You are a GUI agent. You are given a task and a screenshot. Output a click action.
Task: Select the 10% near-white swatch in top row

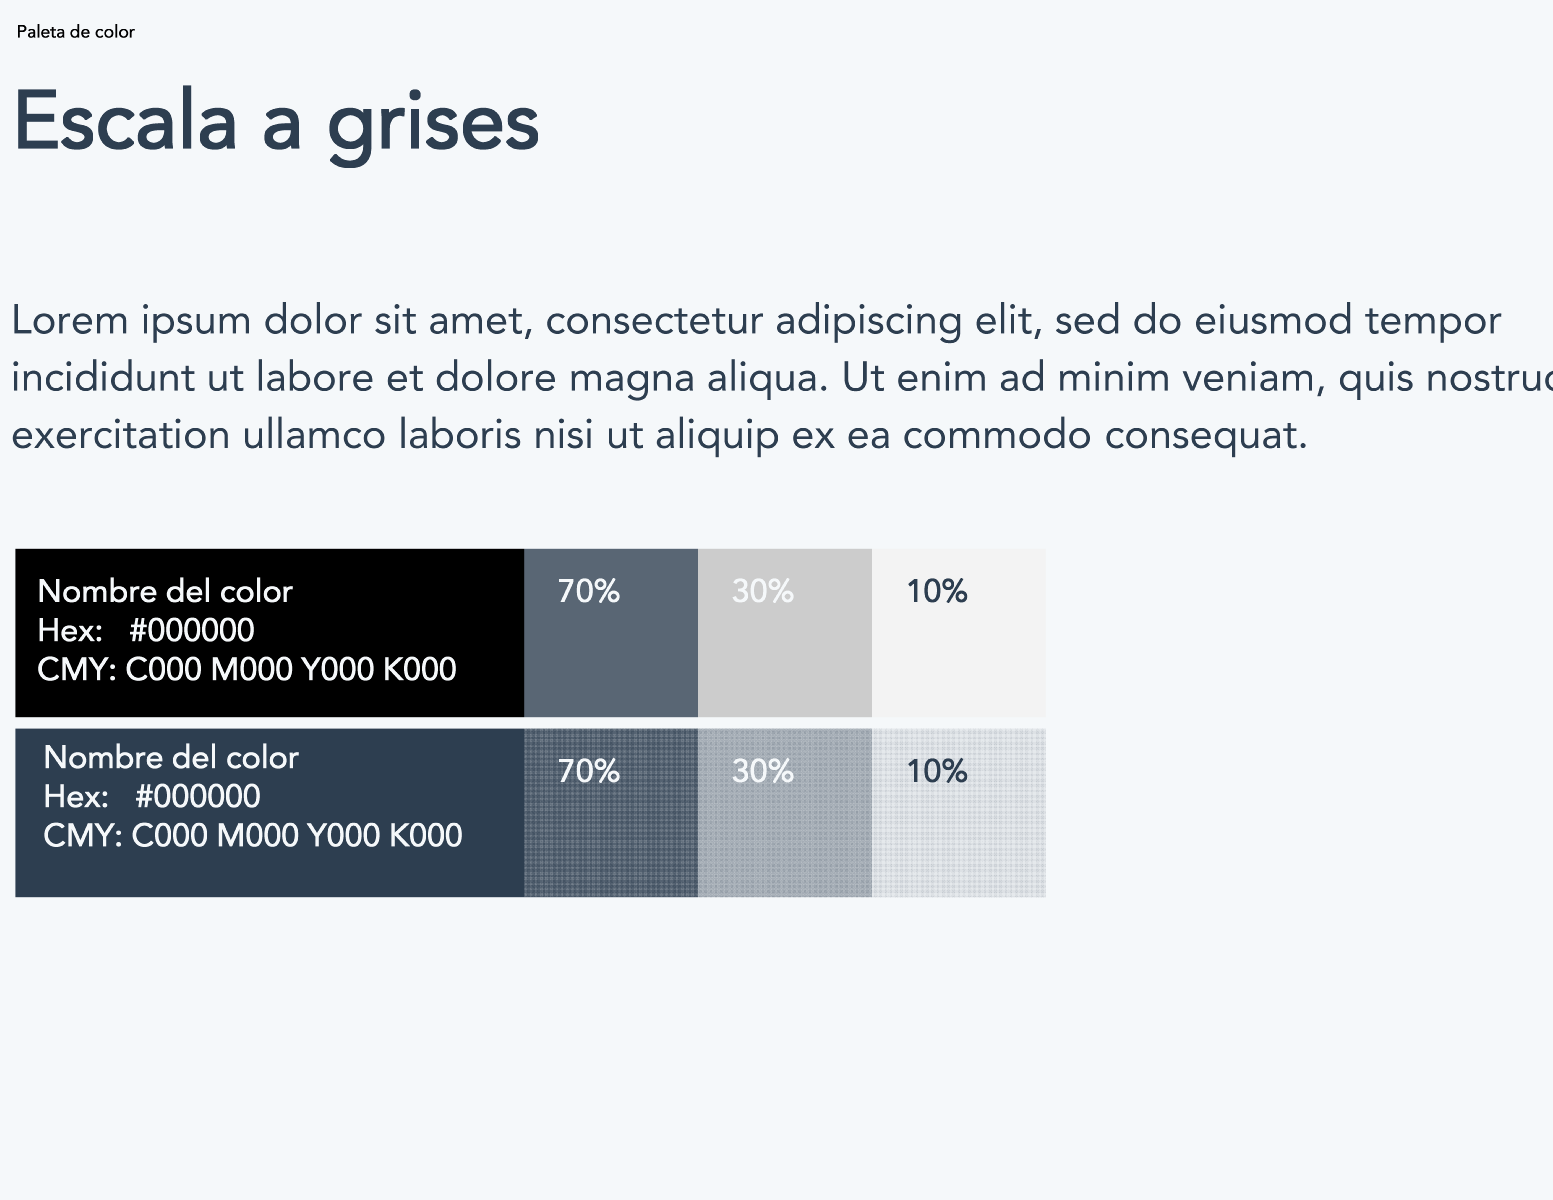(x=959, y=633)
